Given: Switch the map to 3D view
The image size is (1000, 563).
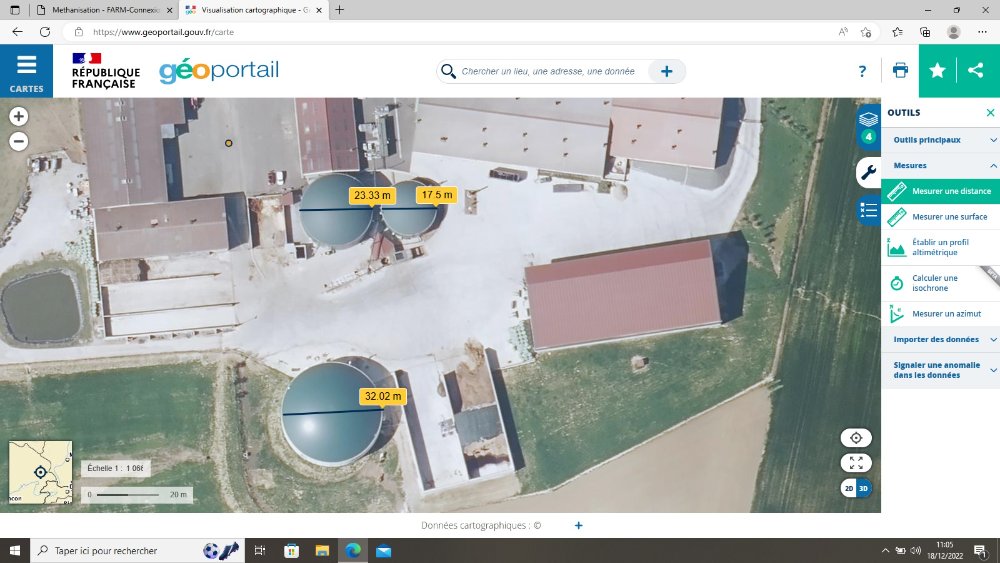Looking at the screenshot, I should tap(864, 488).
